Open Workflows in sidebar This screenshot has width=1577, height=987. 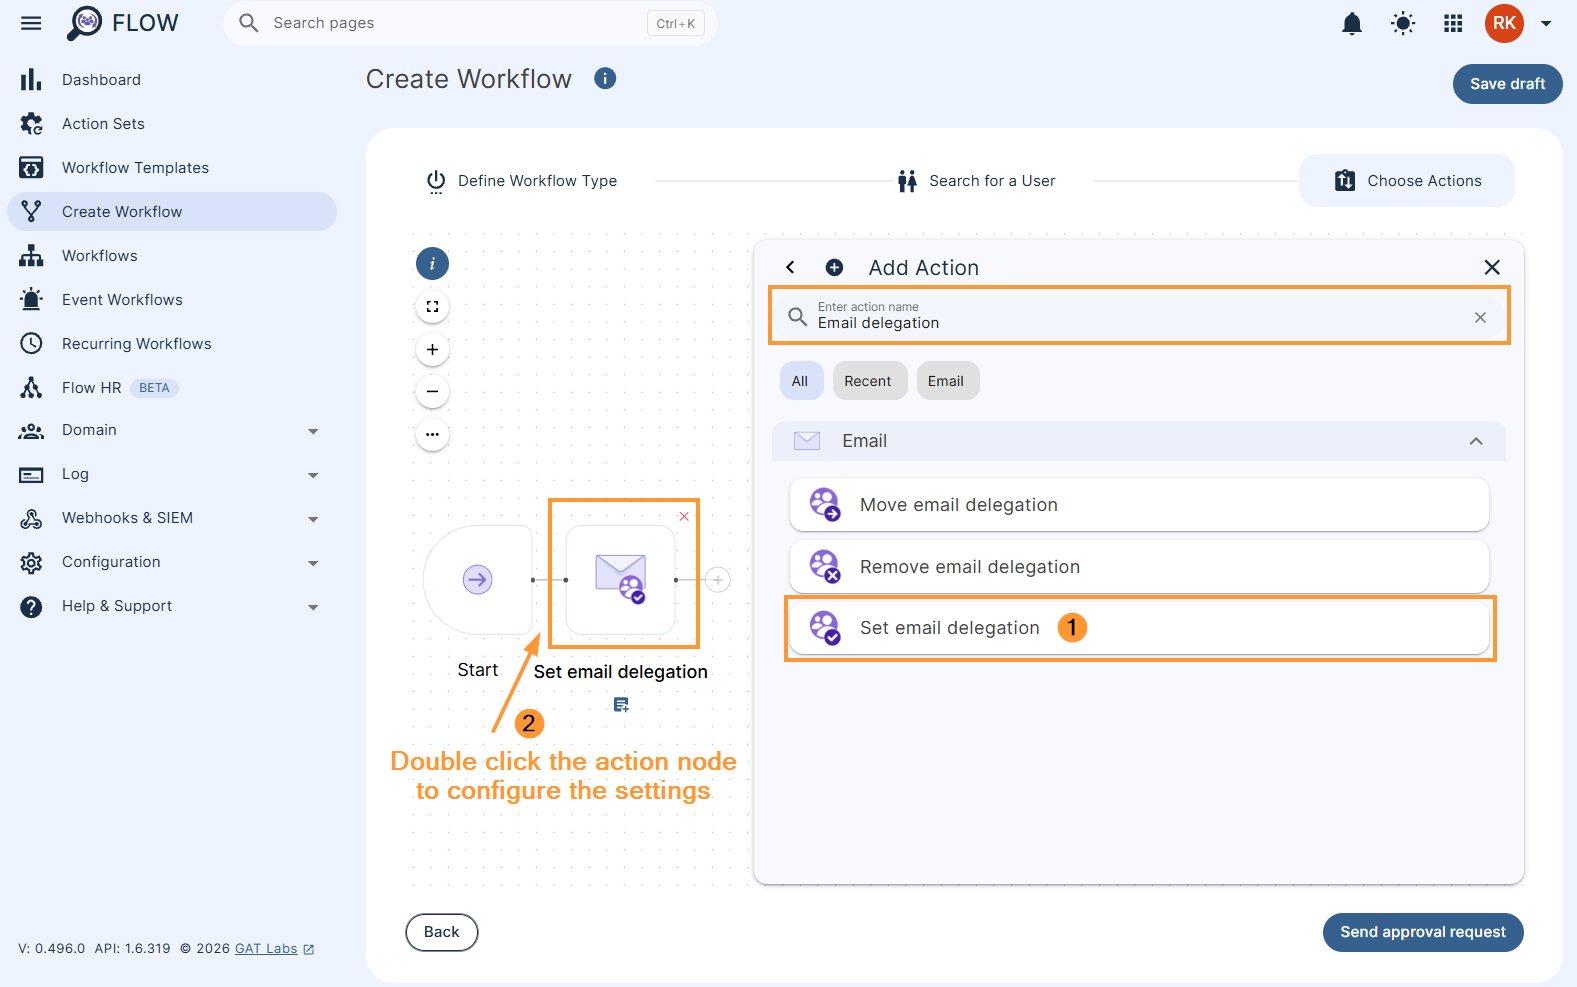coord(172,256)
